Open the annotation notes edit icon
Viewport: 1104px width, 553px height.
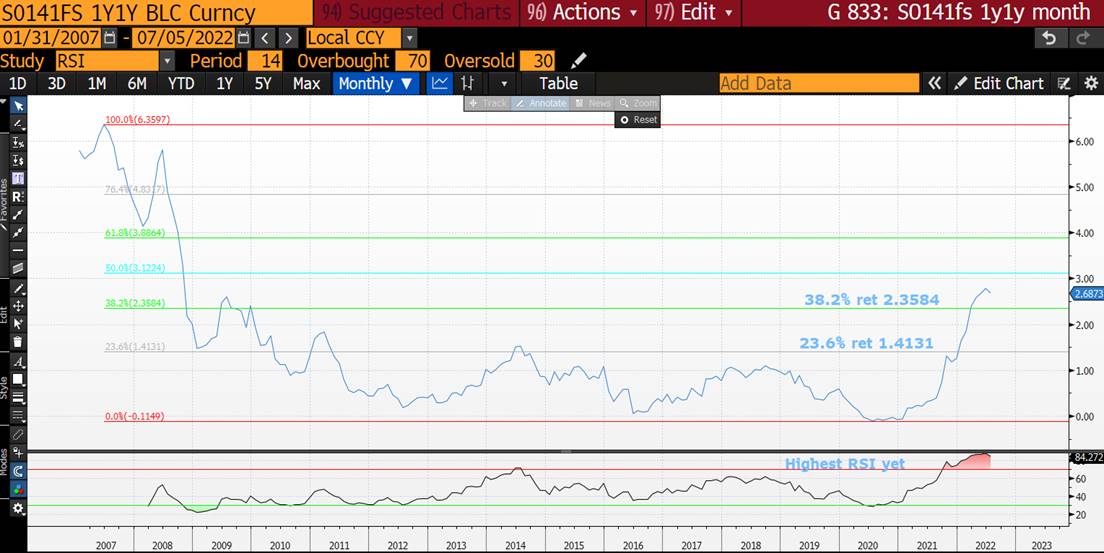point(1064,83)
